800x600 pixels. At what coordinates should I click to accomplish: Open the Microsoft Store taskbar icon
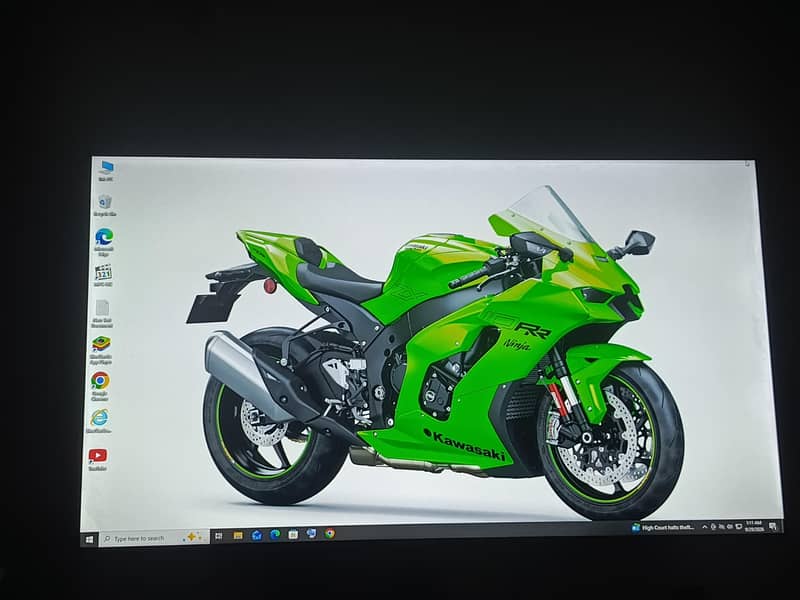click(x=293, y=534)
